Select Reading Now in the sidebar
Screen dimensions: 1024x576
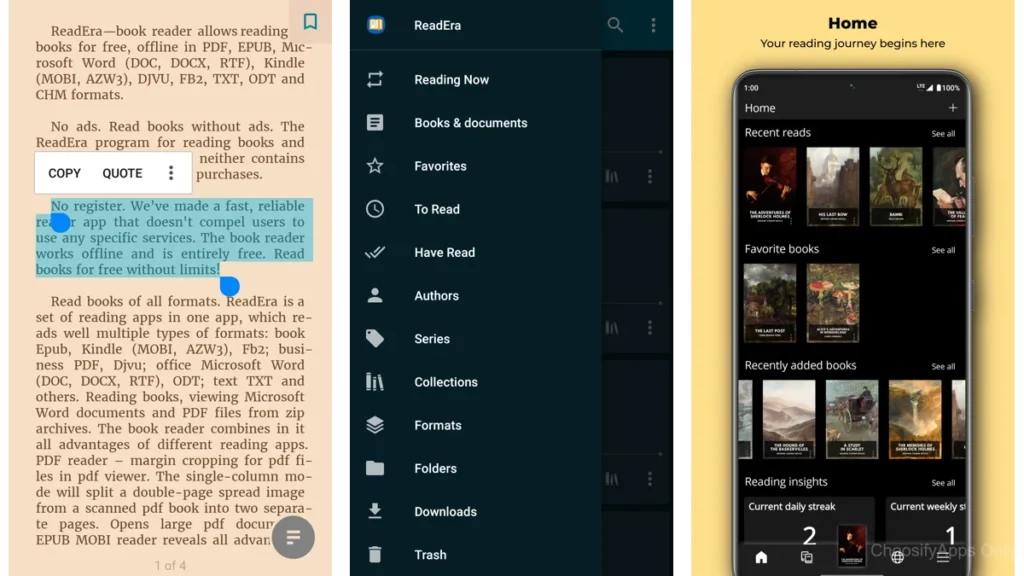pos(374,79)
